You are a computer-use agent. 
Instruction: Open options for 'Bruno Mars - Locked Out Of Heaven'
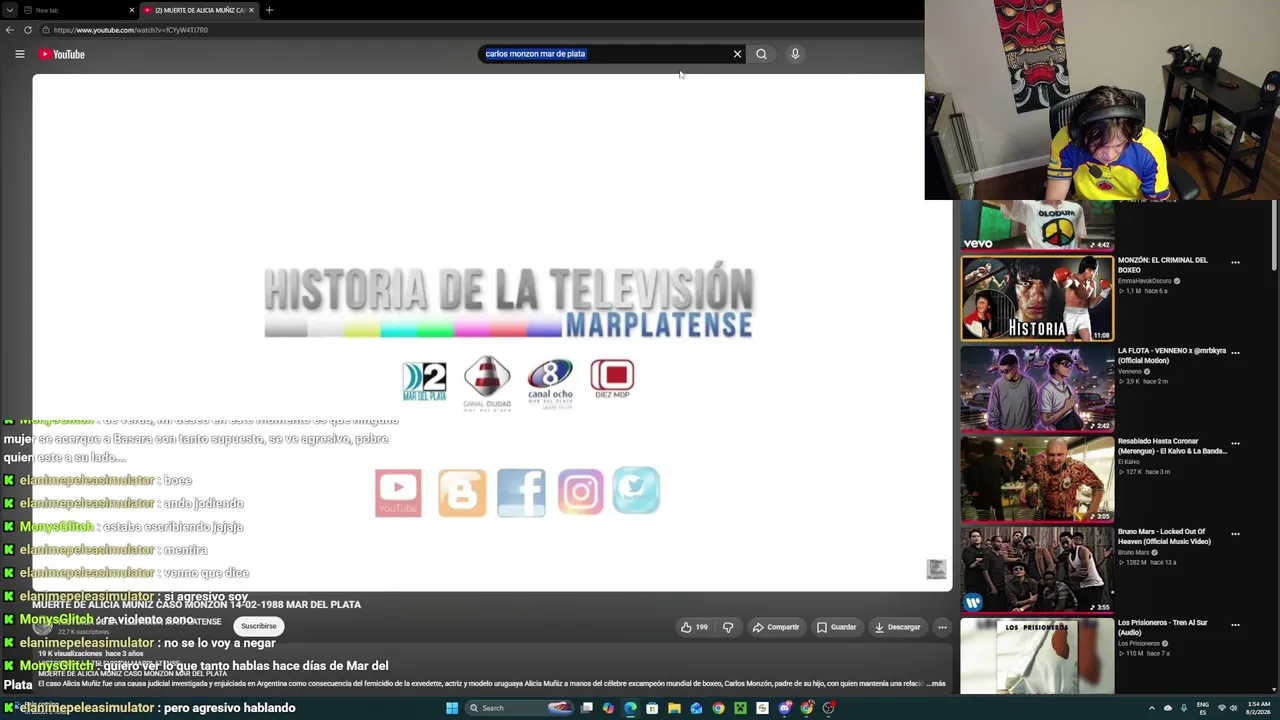1235,534
